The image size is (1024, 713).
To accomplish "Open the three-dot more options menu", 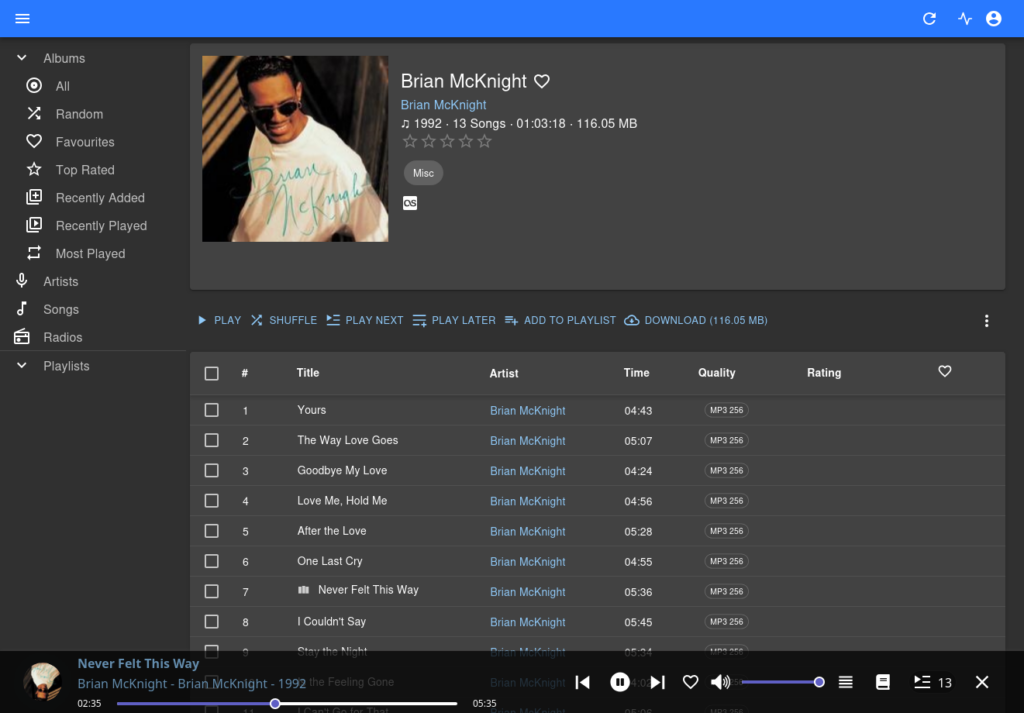I will point(986,321).
